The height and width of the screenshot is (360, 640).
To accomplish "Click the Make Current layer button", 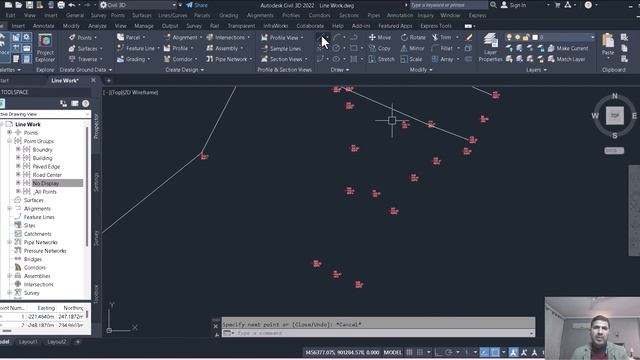I will tap(568, 48).
